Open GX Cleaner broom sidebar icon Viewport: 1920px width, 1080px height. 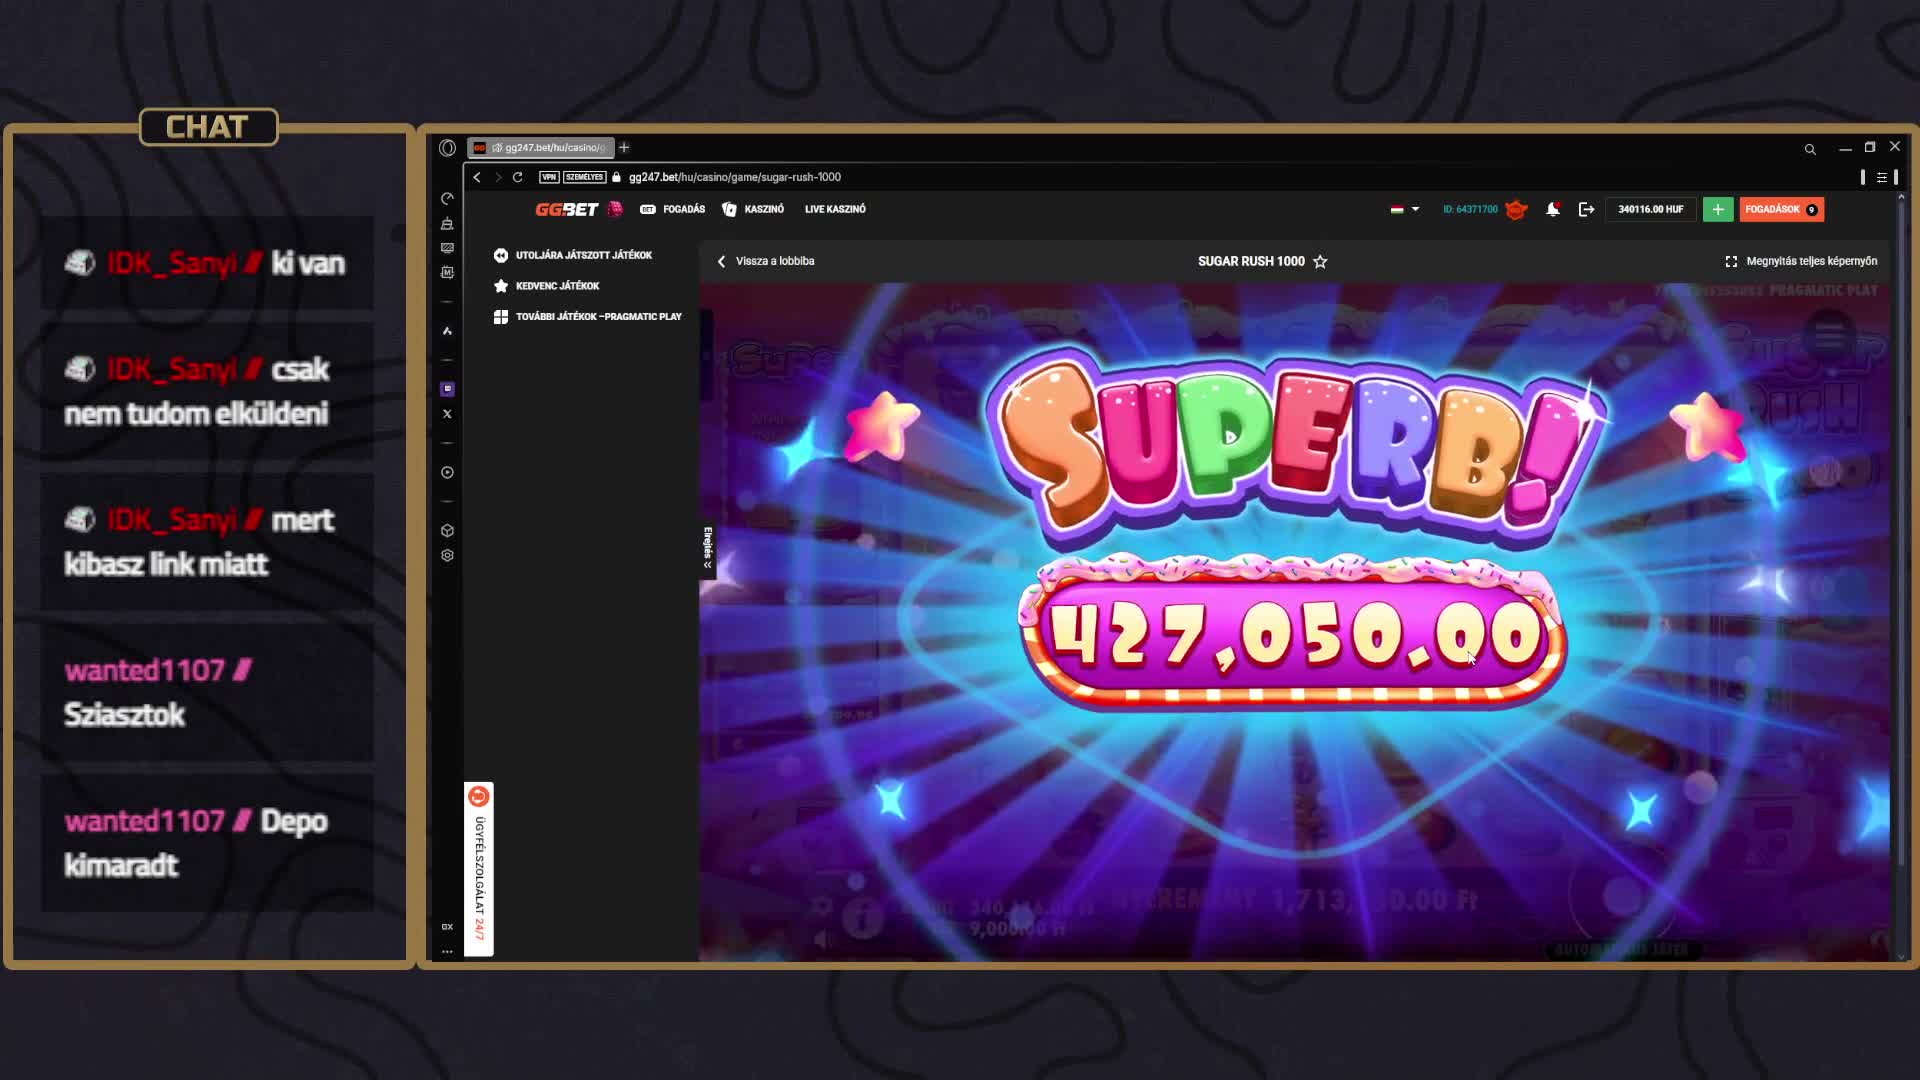tap(447, 223)
